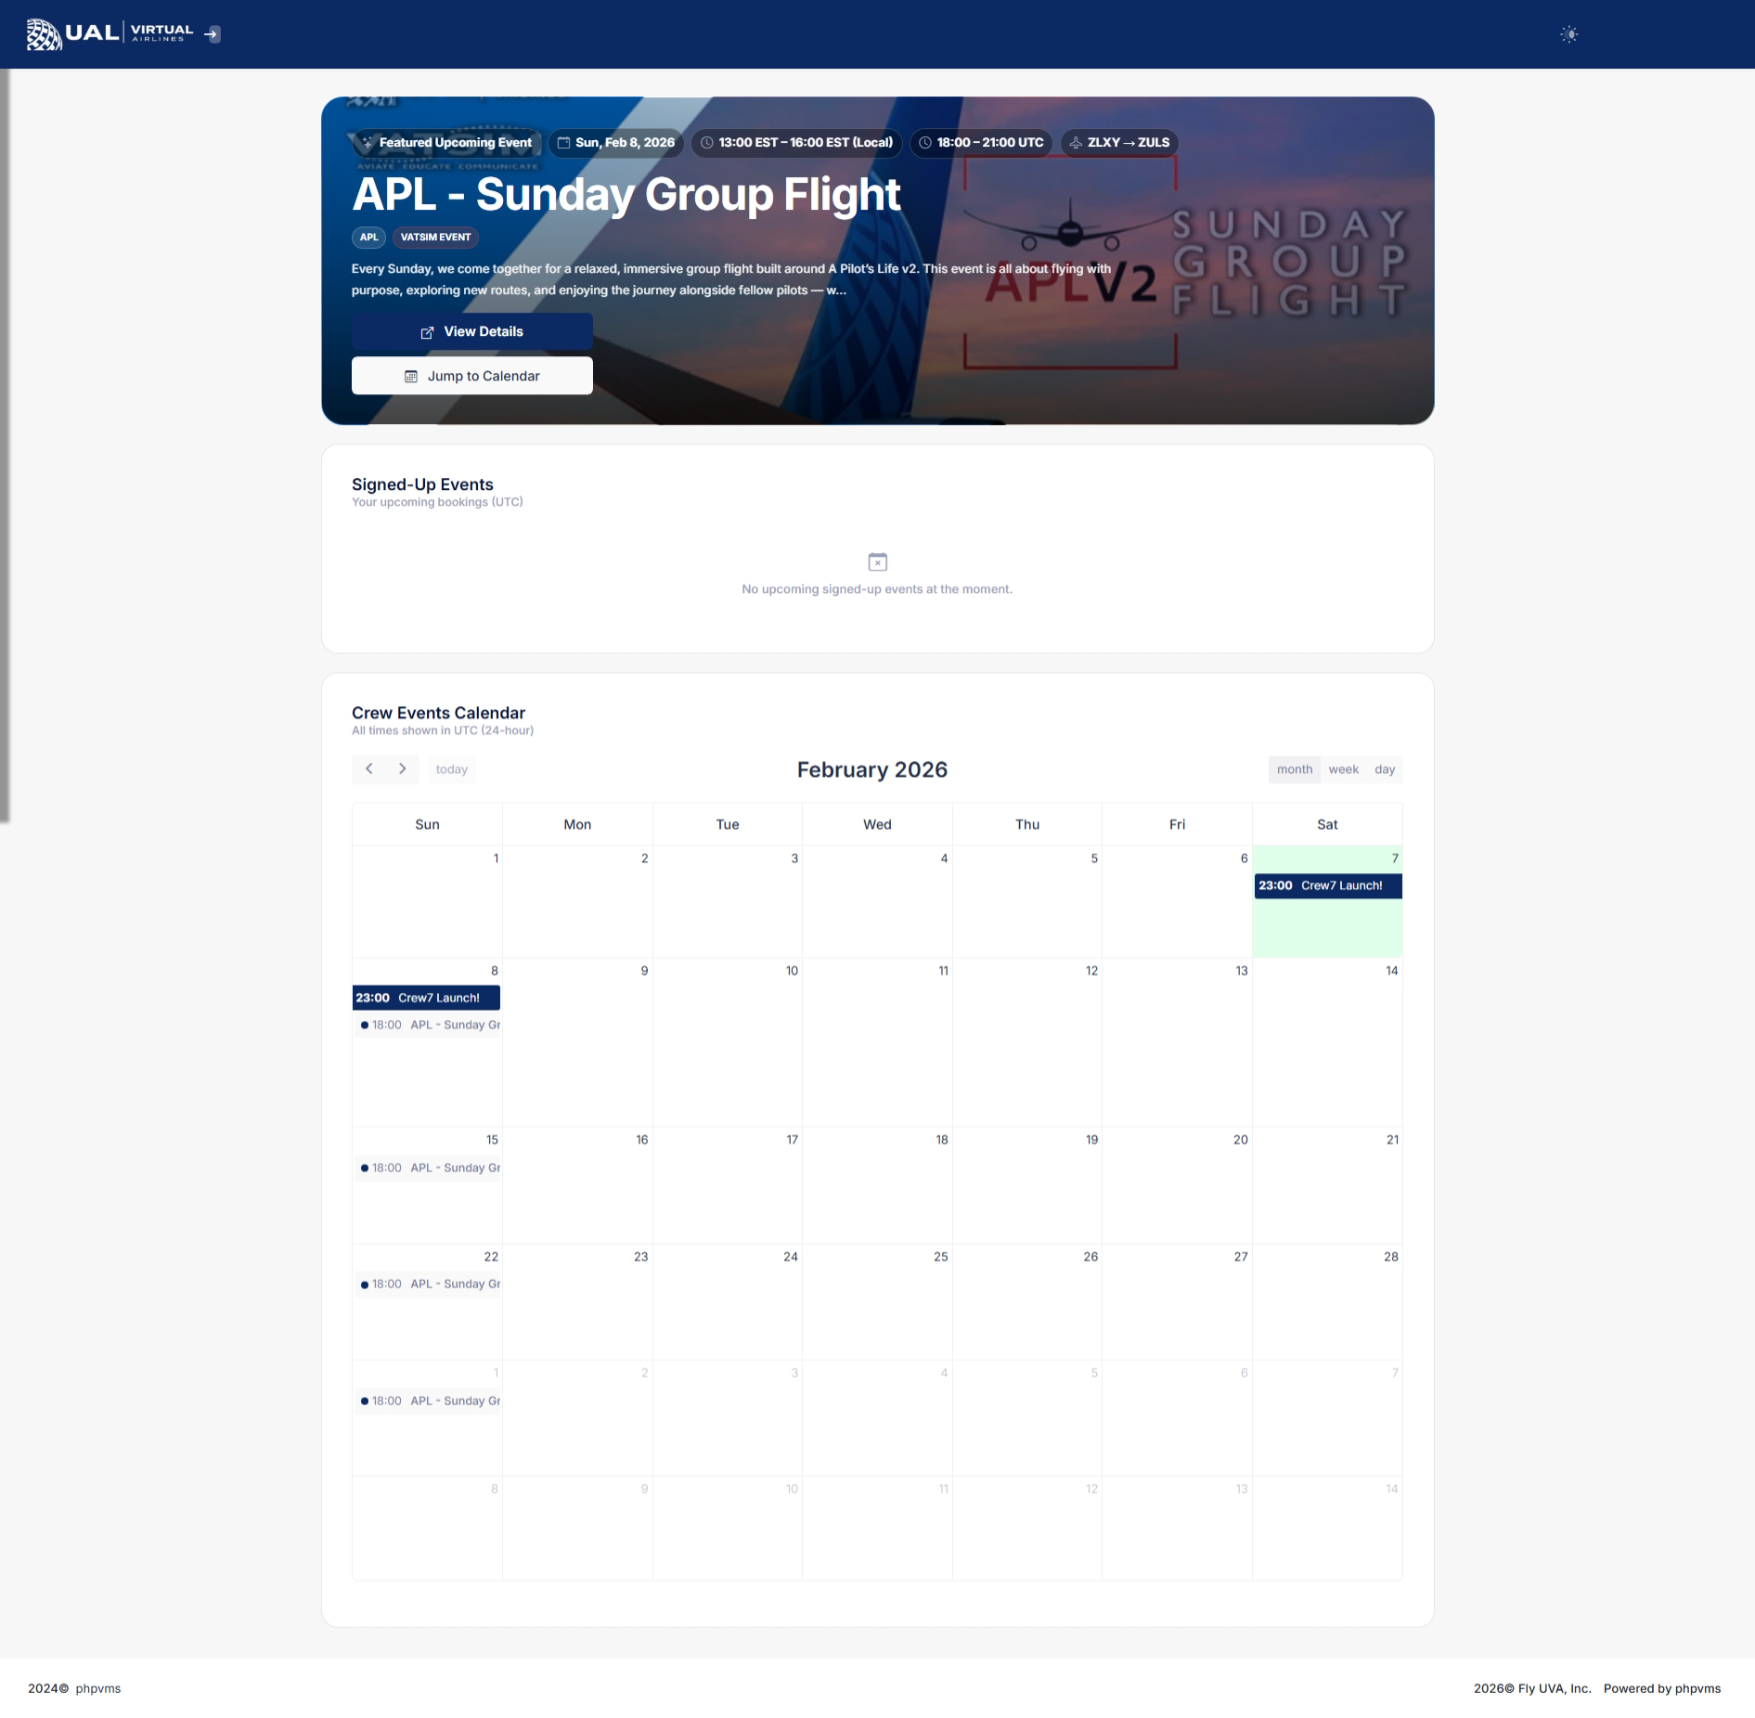The image size is (1755, 1718).
Task: Switch calendar to day view
Action: click(1383, 769)
